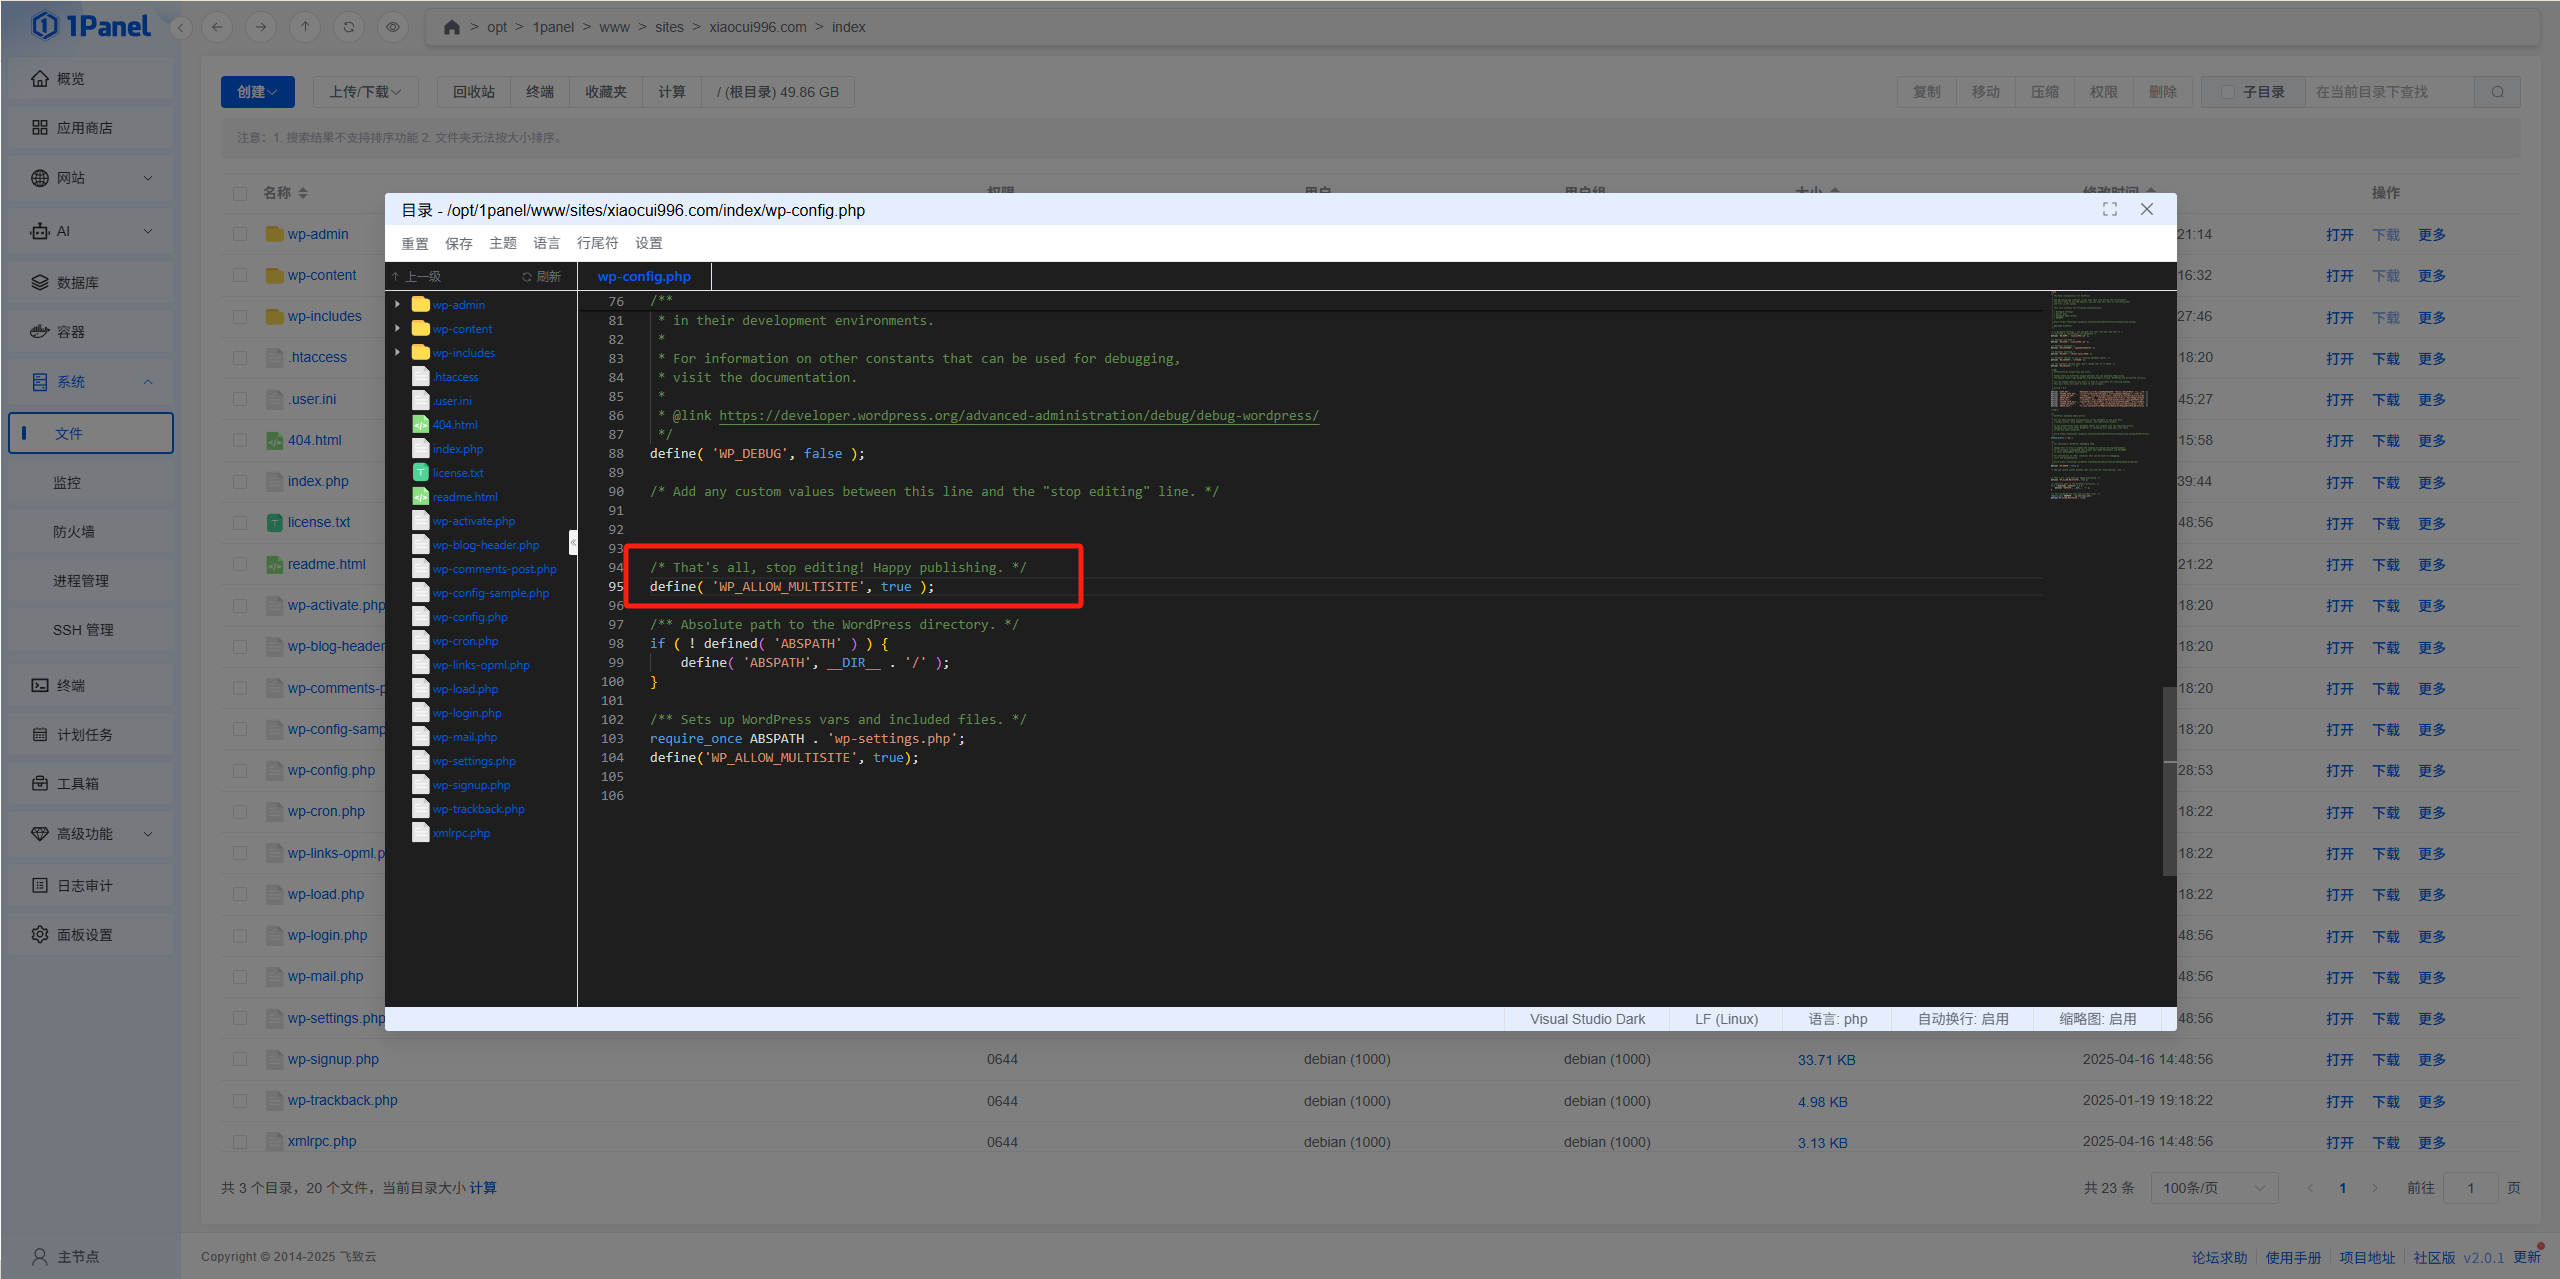
Task: Open the 主题 theme menu in editor
Action: click(x=502, y=243)
